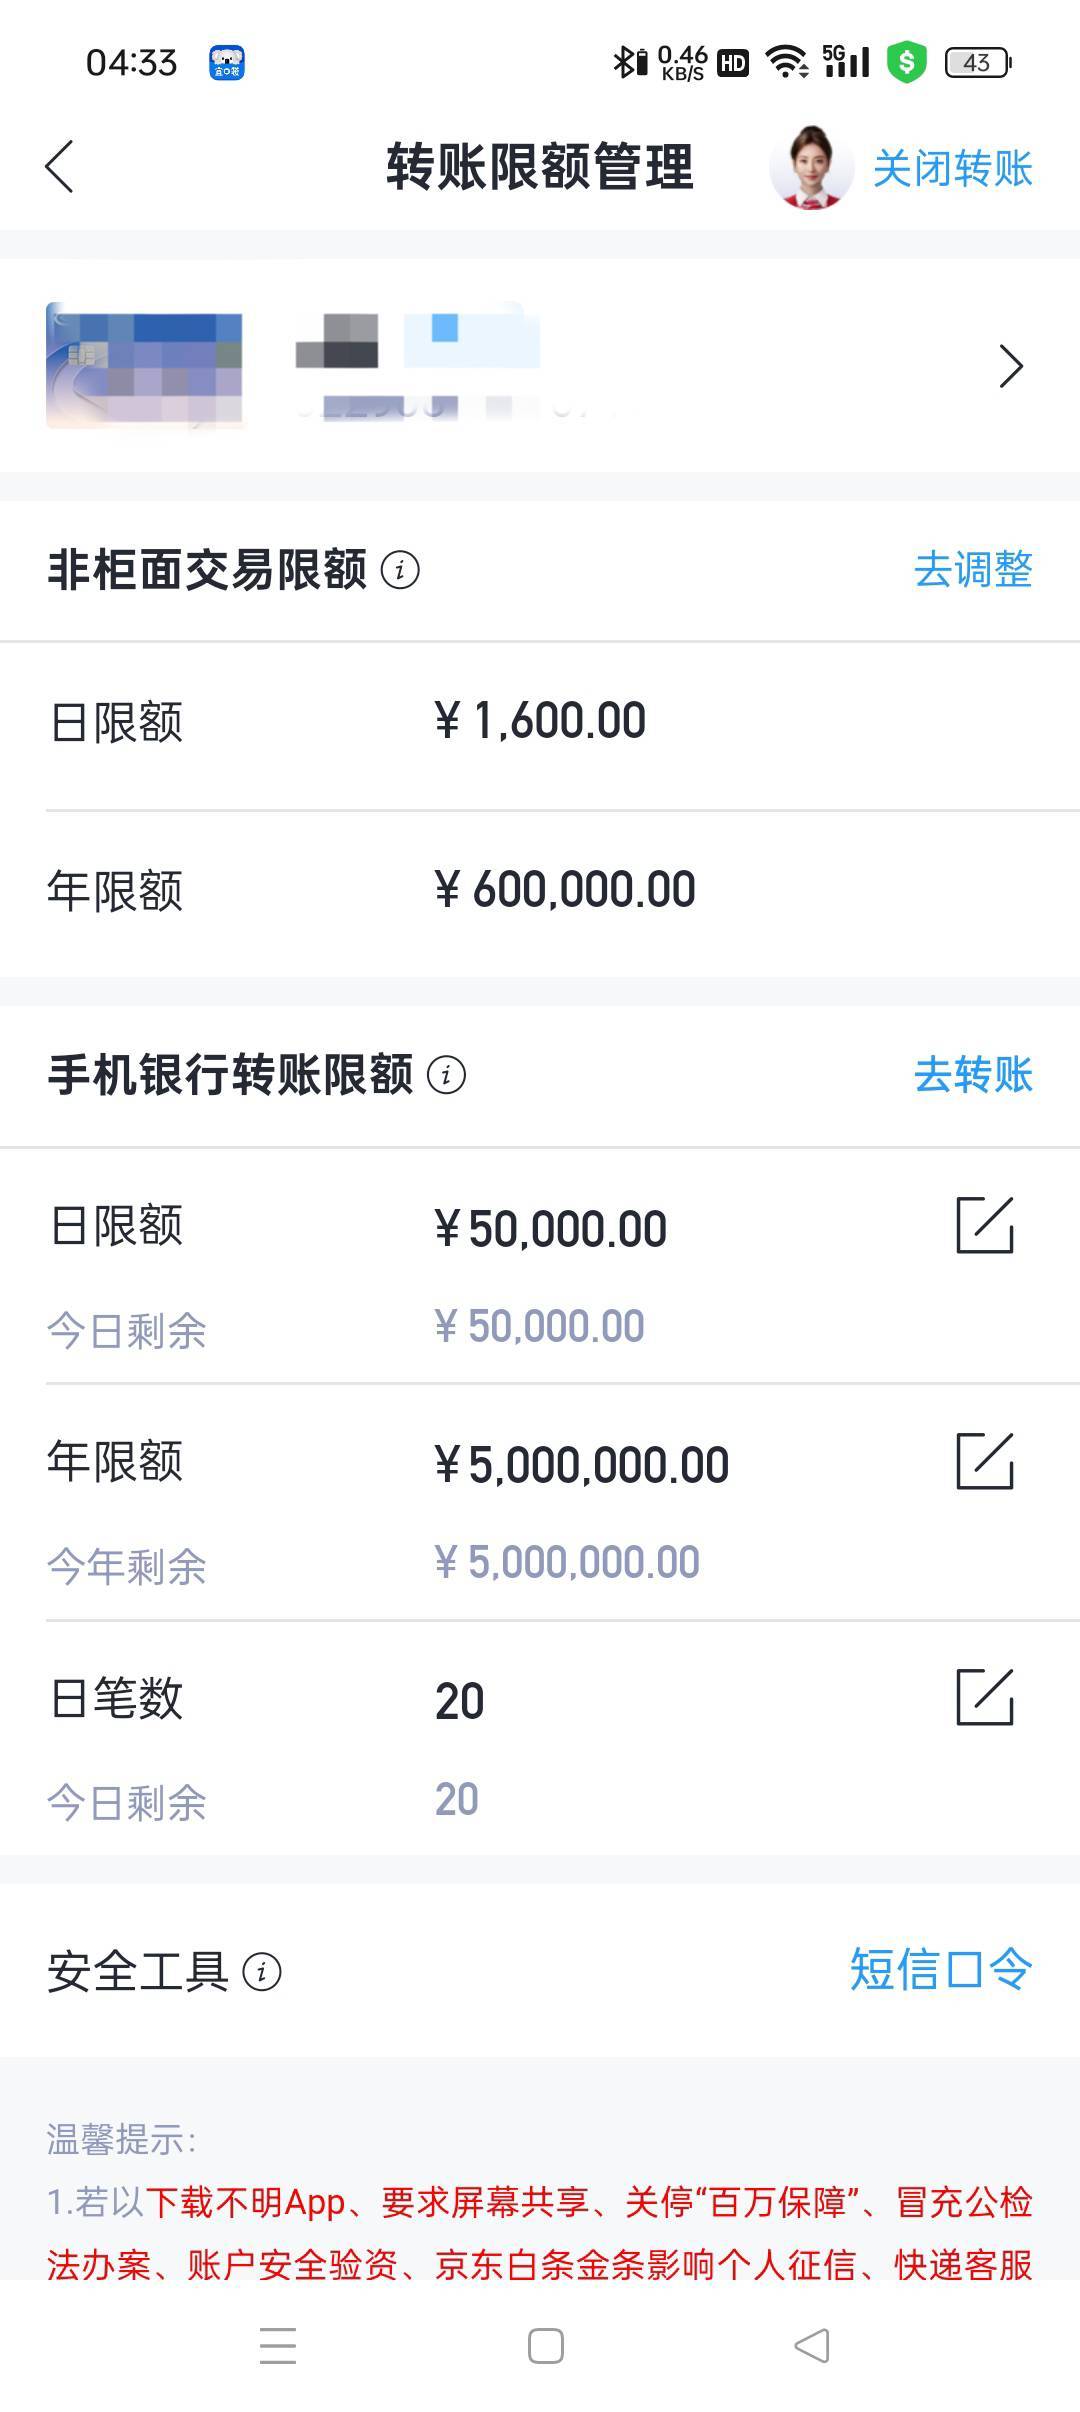1080x2412 pixels.
Task: Tap info icon beside 非柜面交易限额
Action: click(400, 570)
